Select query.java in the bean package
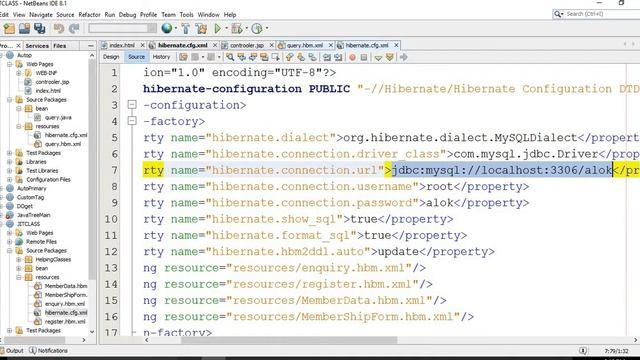The image size is (640, 360). click(x=58, y=118)
